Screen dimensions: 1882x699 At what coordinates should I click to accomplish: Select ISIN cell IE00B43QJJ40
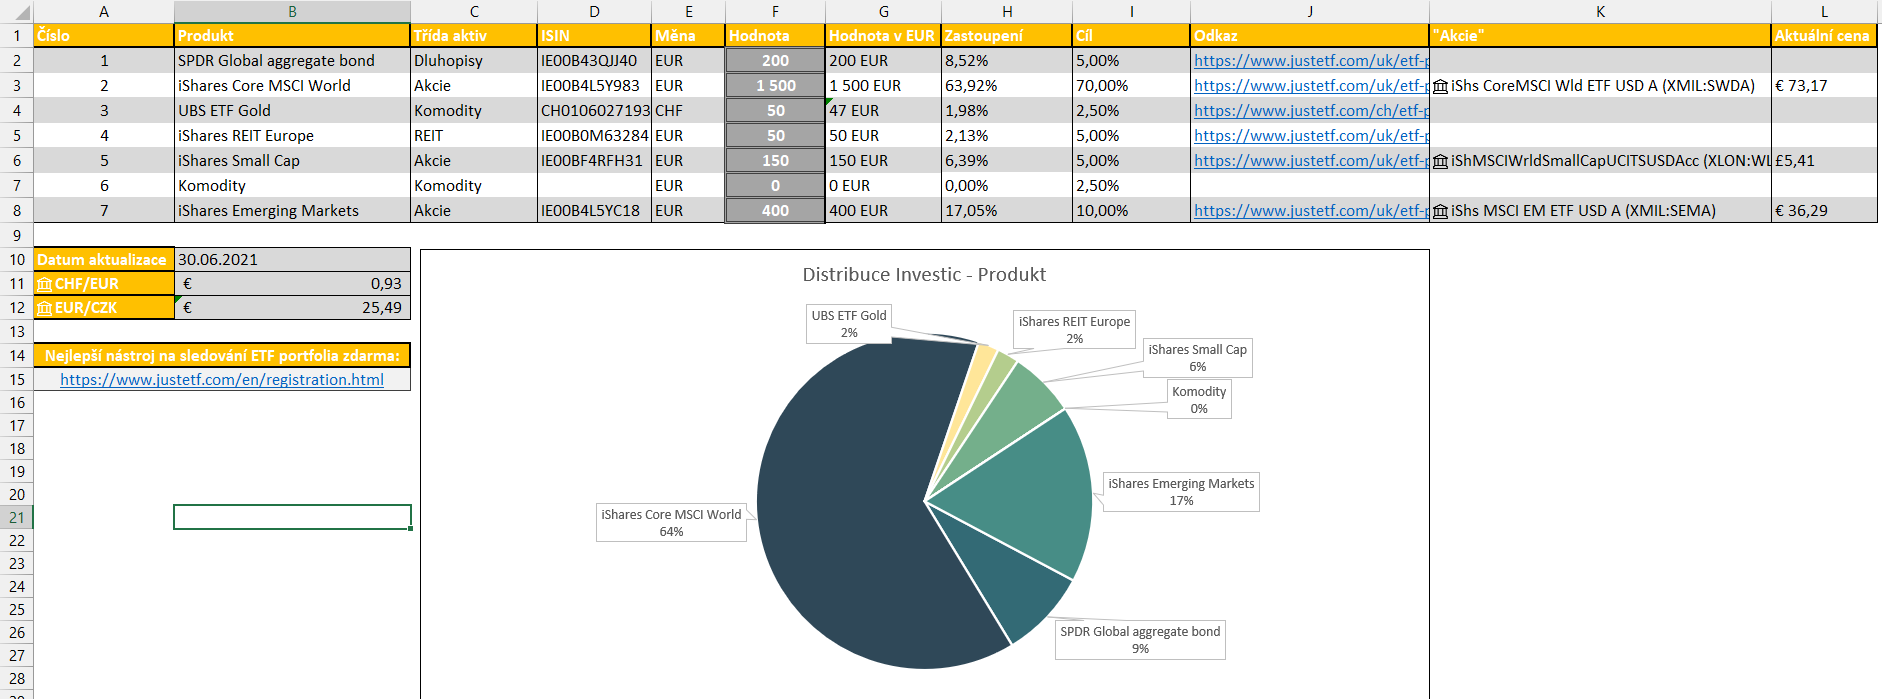tap(594, 61)
